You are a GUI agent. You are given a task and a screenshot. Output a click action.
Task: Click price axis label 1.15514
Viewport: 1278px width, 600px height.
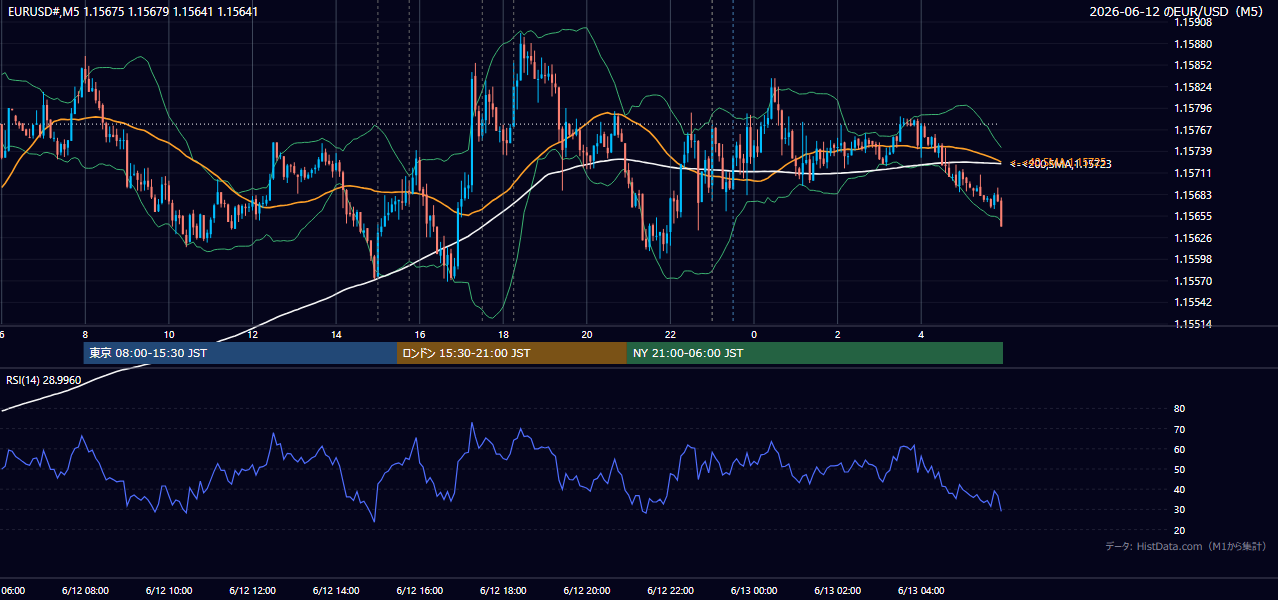pos(1194,324)
